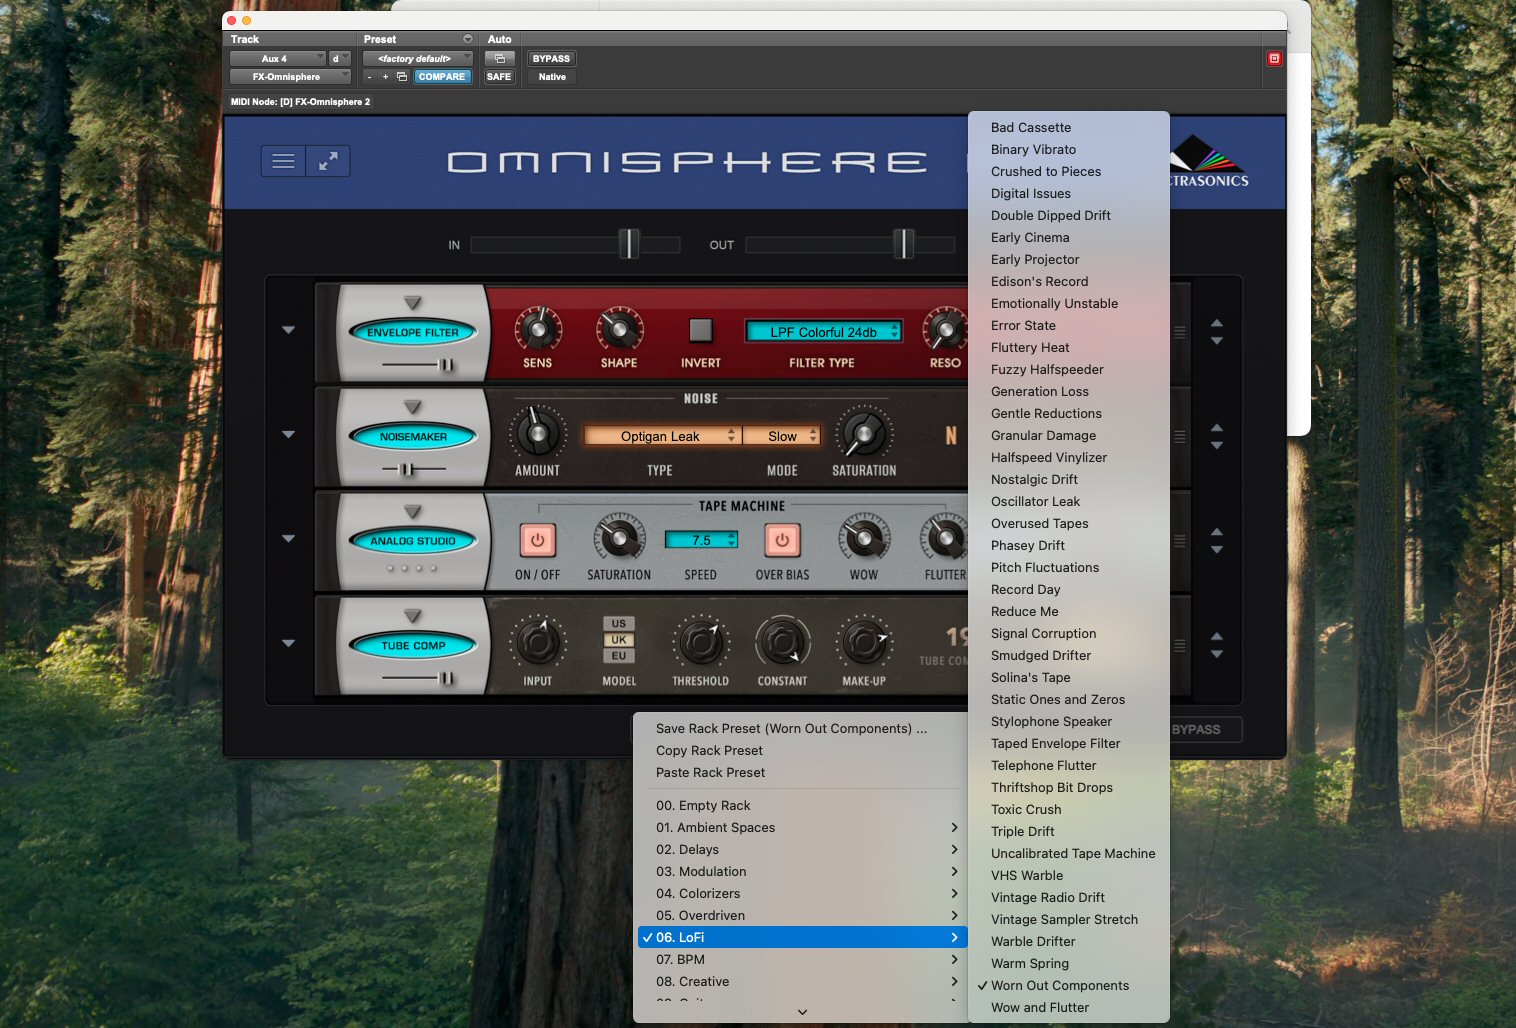Click the IN level slider handle
The height and width of the screenshot is (1028, 1516).
pyautogui.click(x=629, y=244)
